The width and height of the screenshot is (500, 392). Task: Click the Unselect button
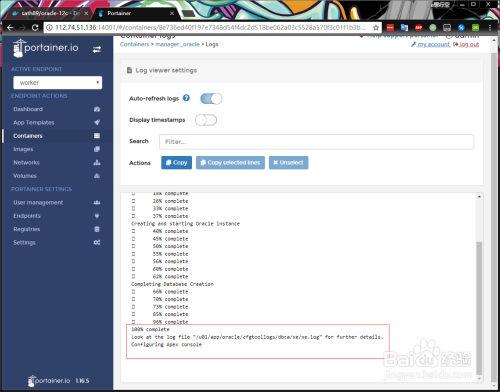pyautogui.click(x=288, y=163)
